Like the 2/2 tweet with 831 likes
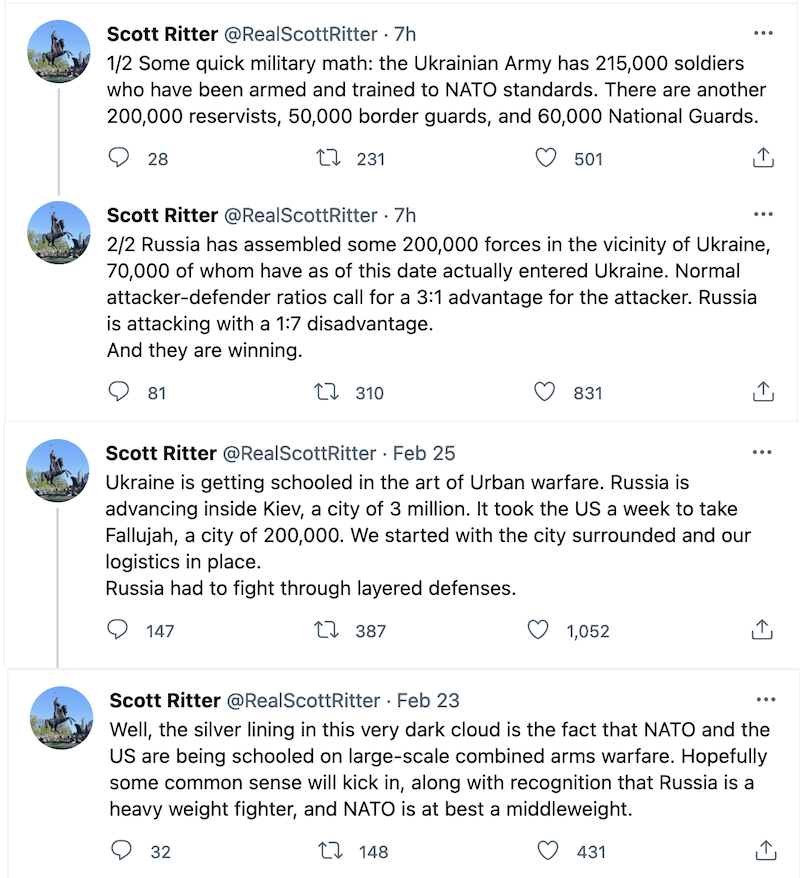800x878 pixels. pos(545,392)
